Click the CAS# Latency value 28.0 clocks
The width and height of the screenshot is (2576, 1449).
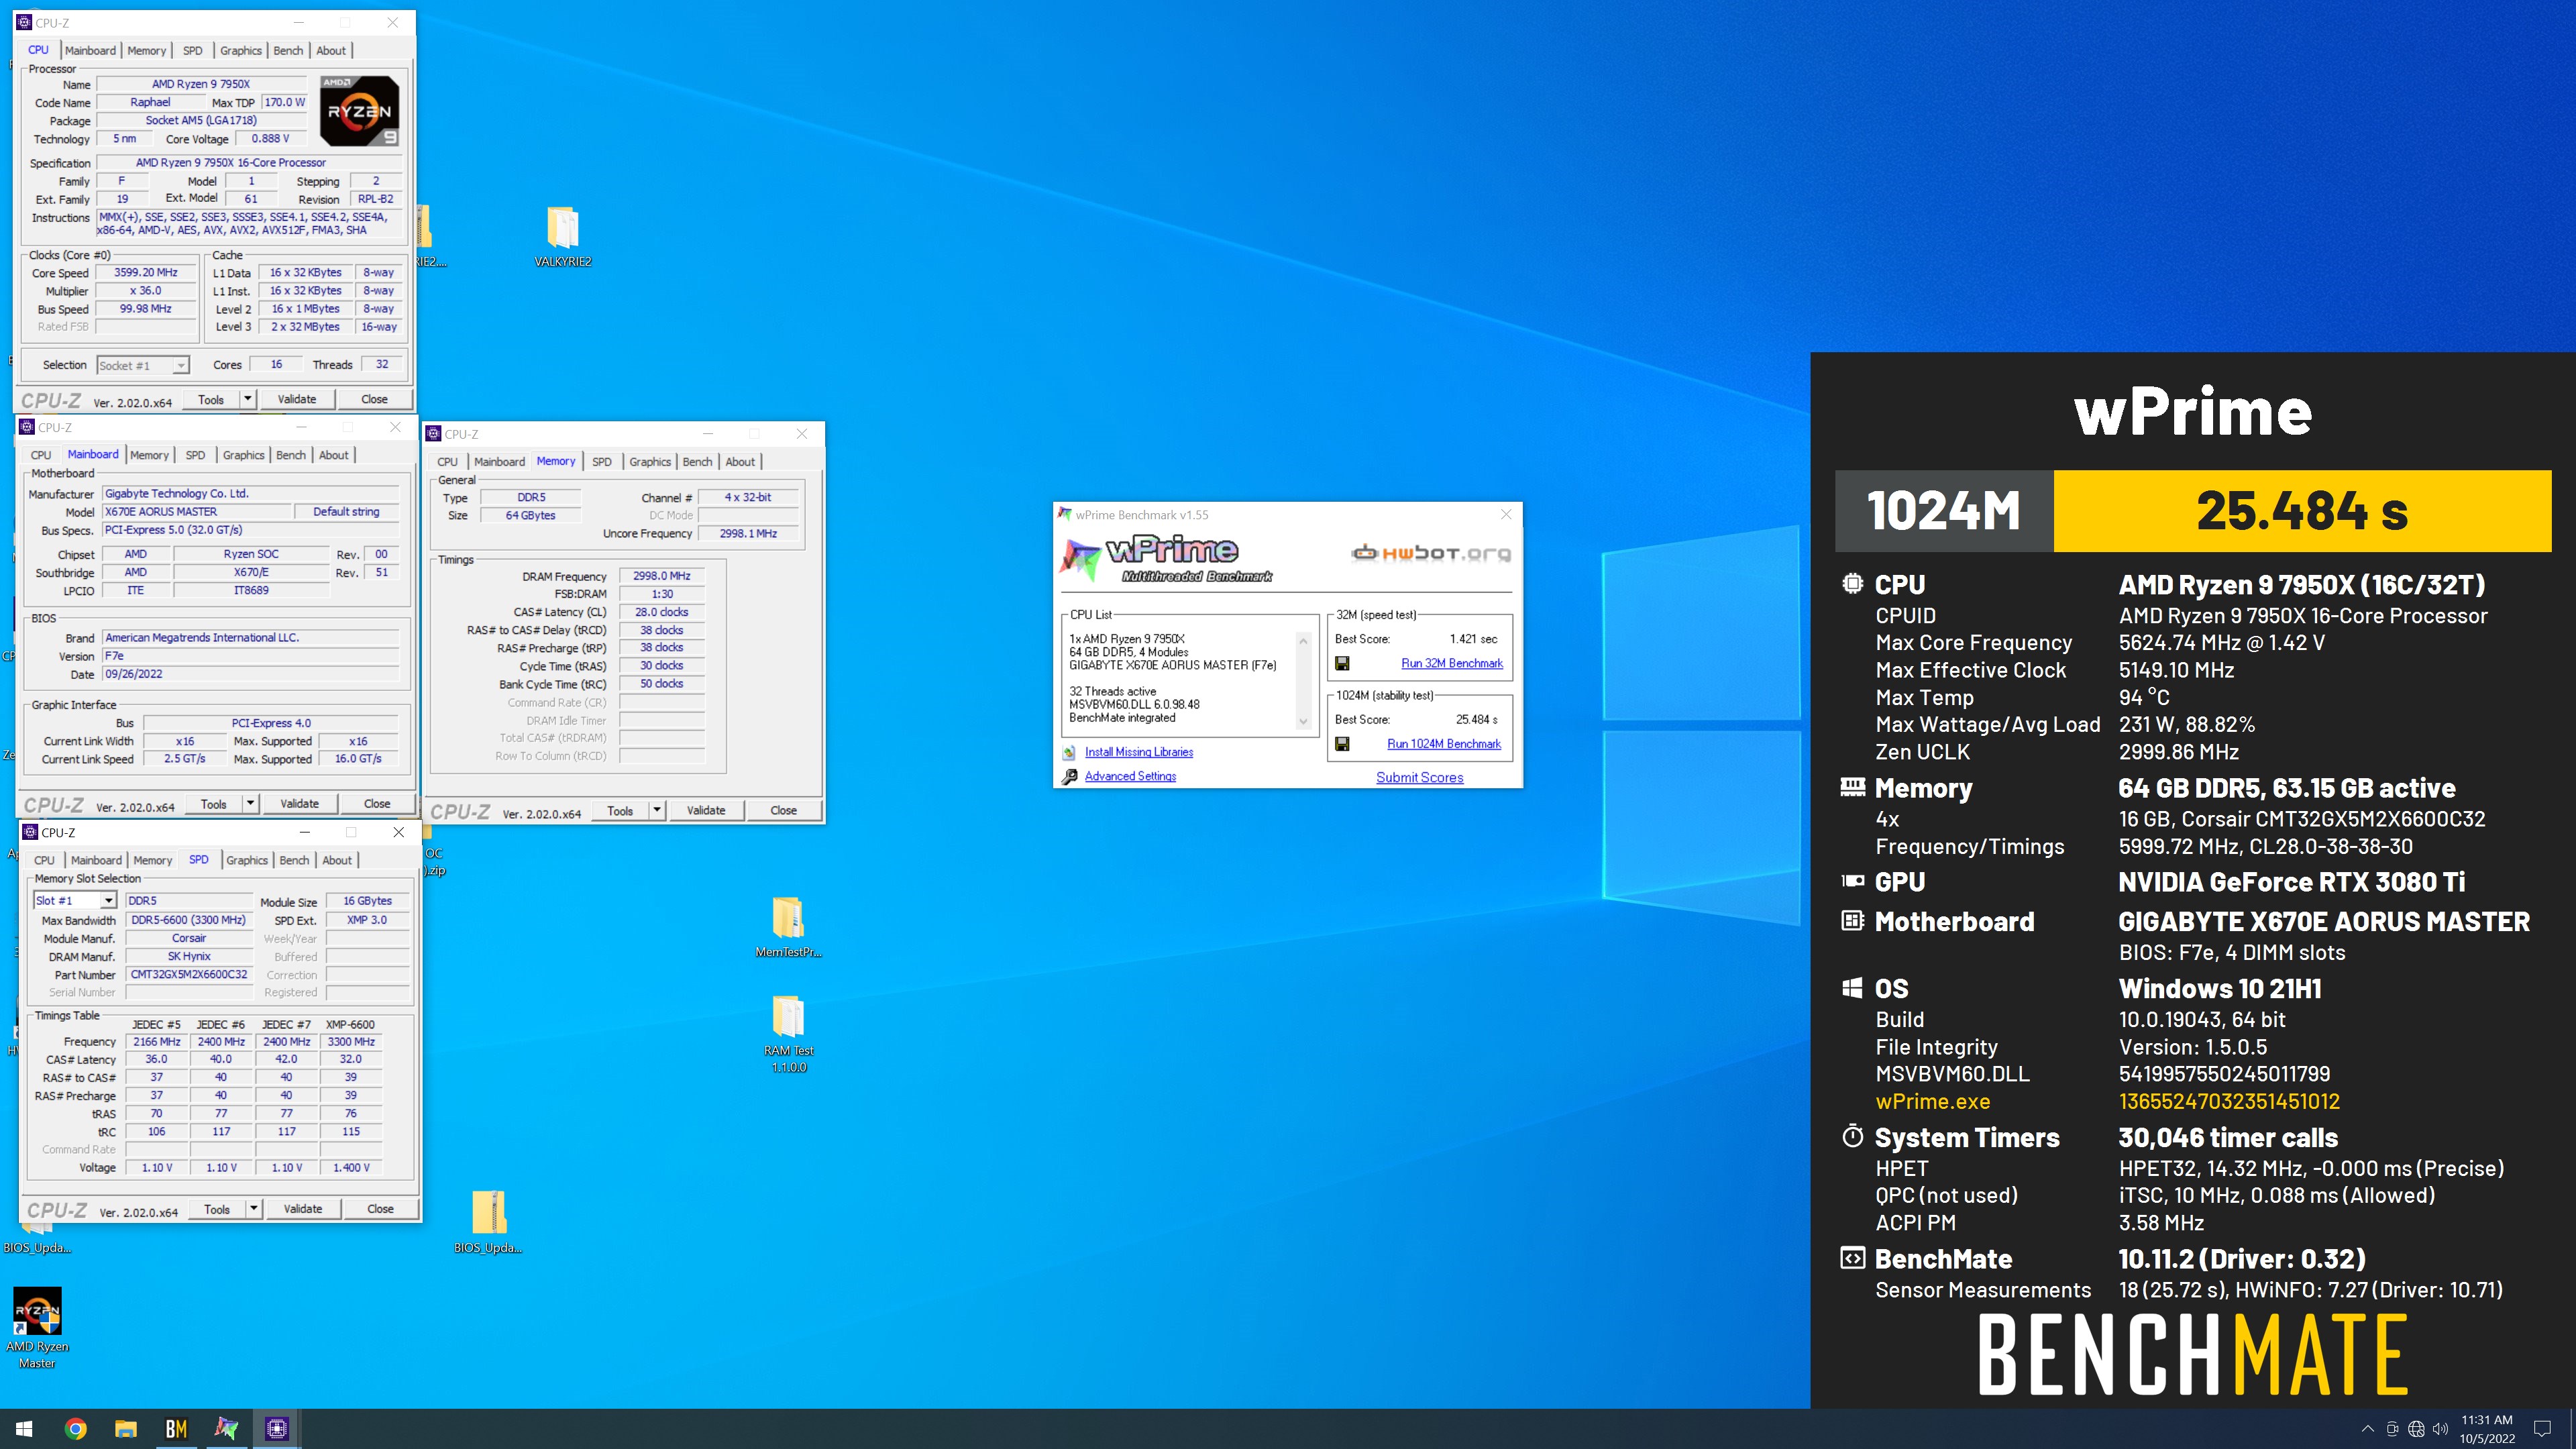click(661, 612)
